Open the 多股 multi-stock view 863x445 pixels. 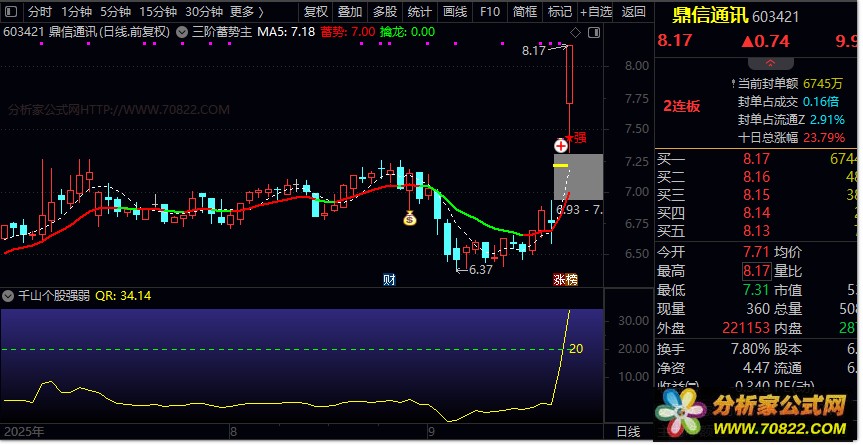pos(385,12)
